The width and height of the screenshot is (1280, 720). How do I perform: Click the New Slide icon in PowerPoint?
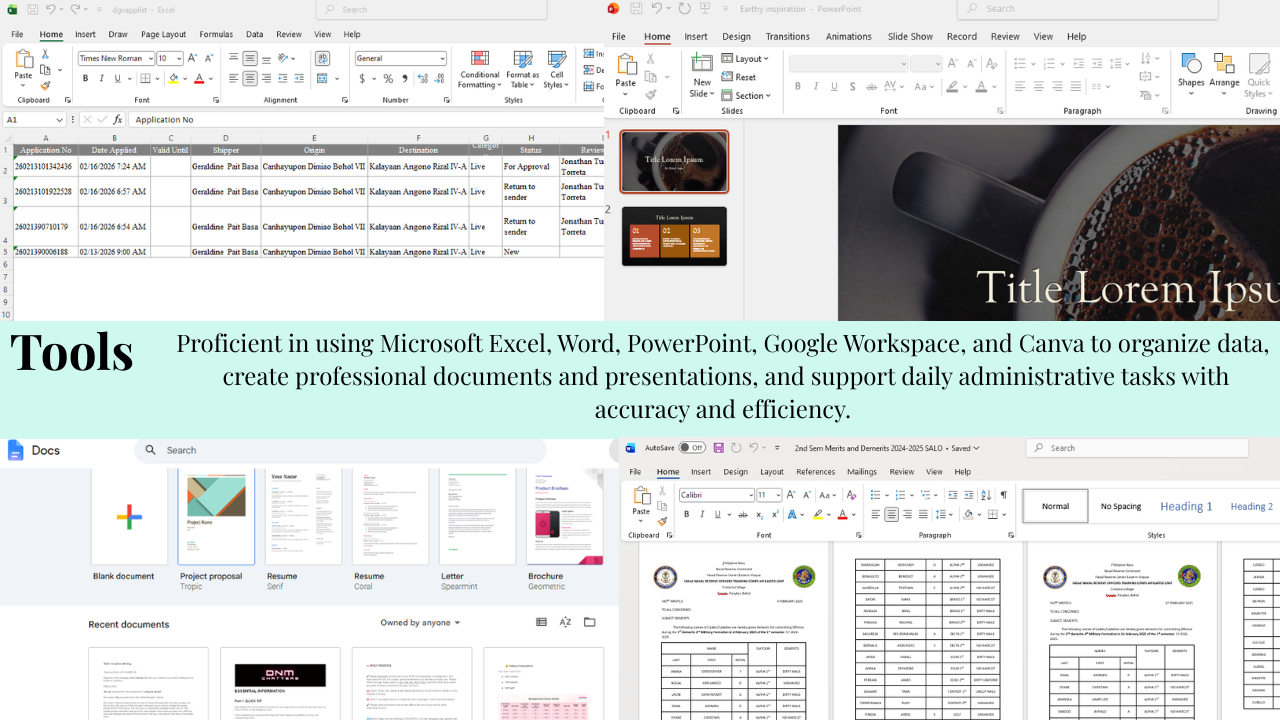702,64
